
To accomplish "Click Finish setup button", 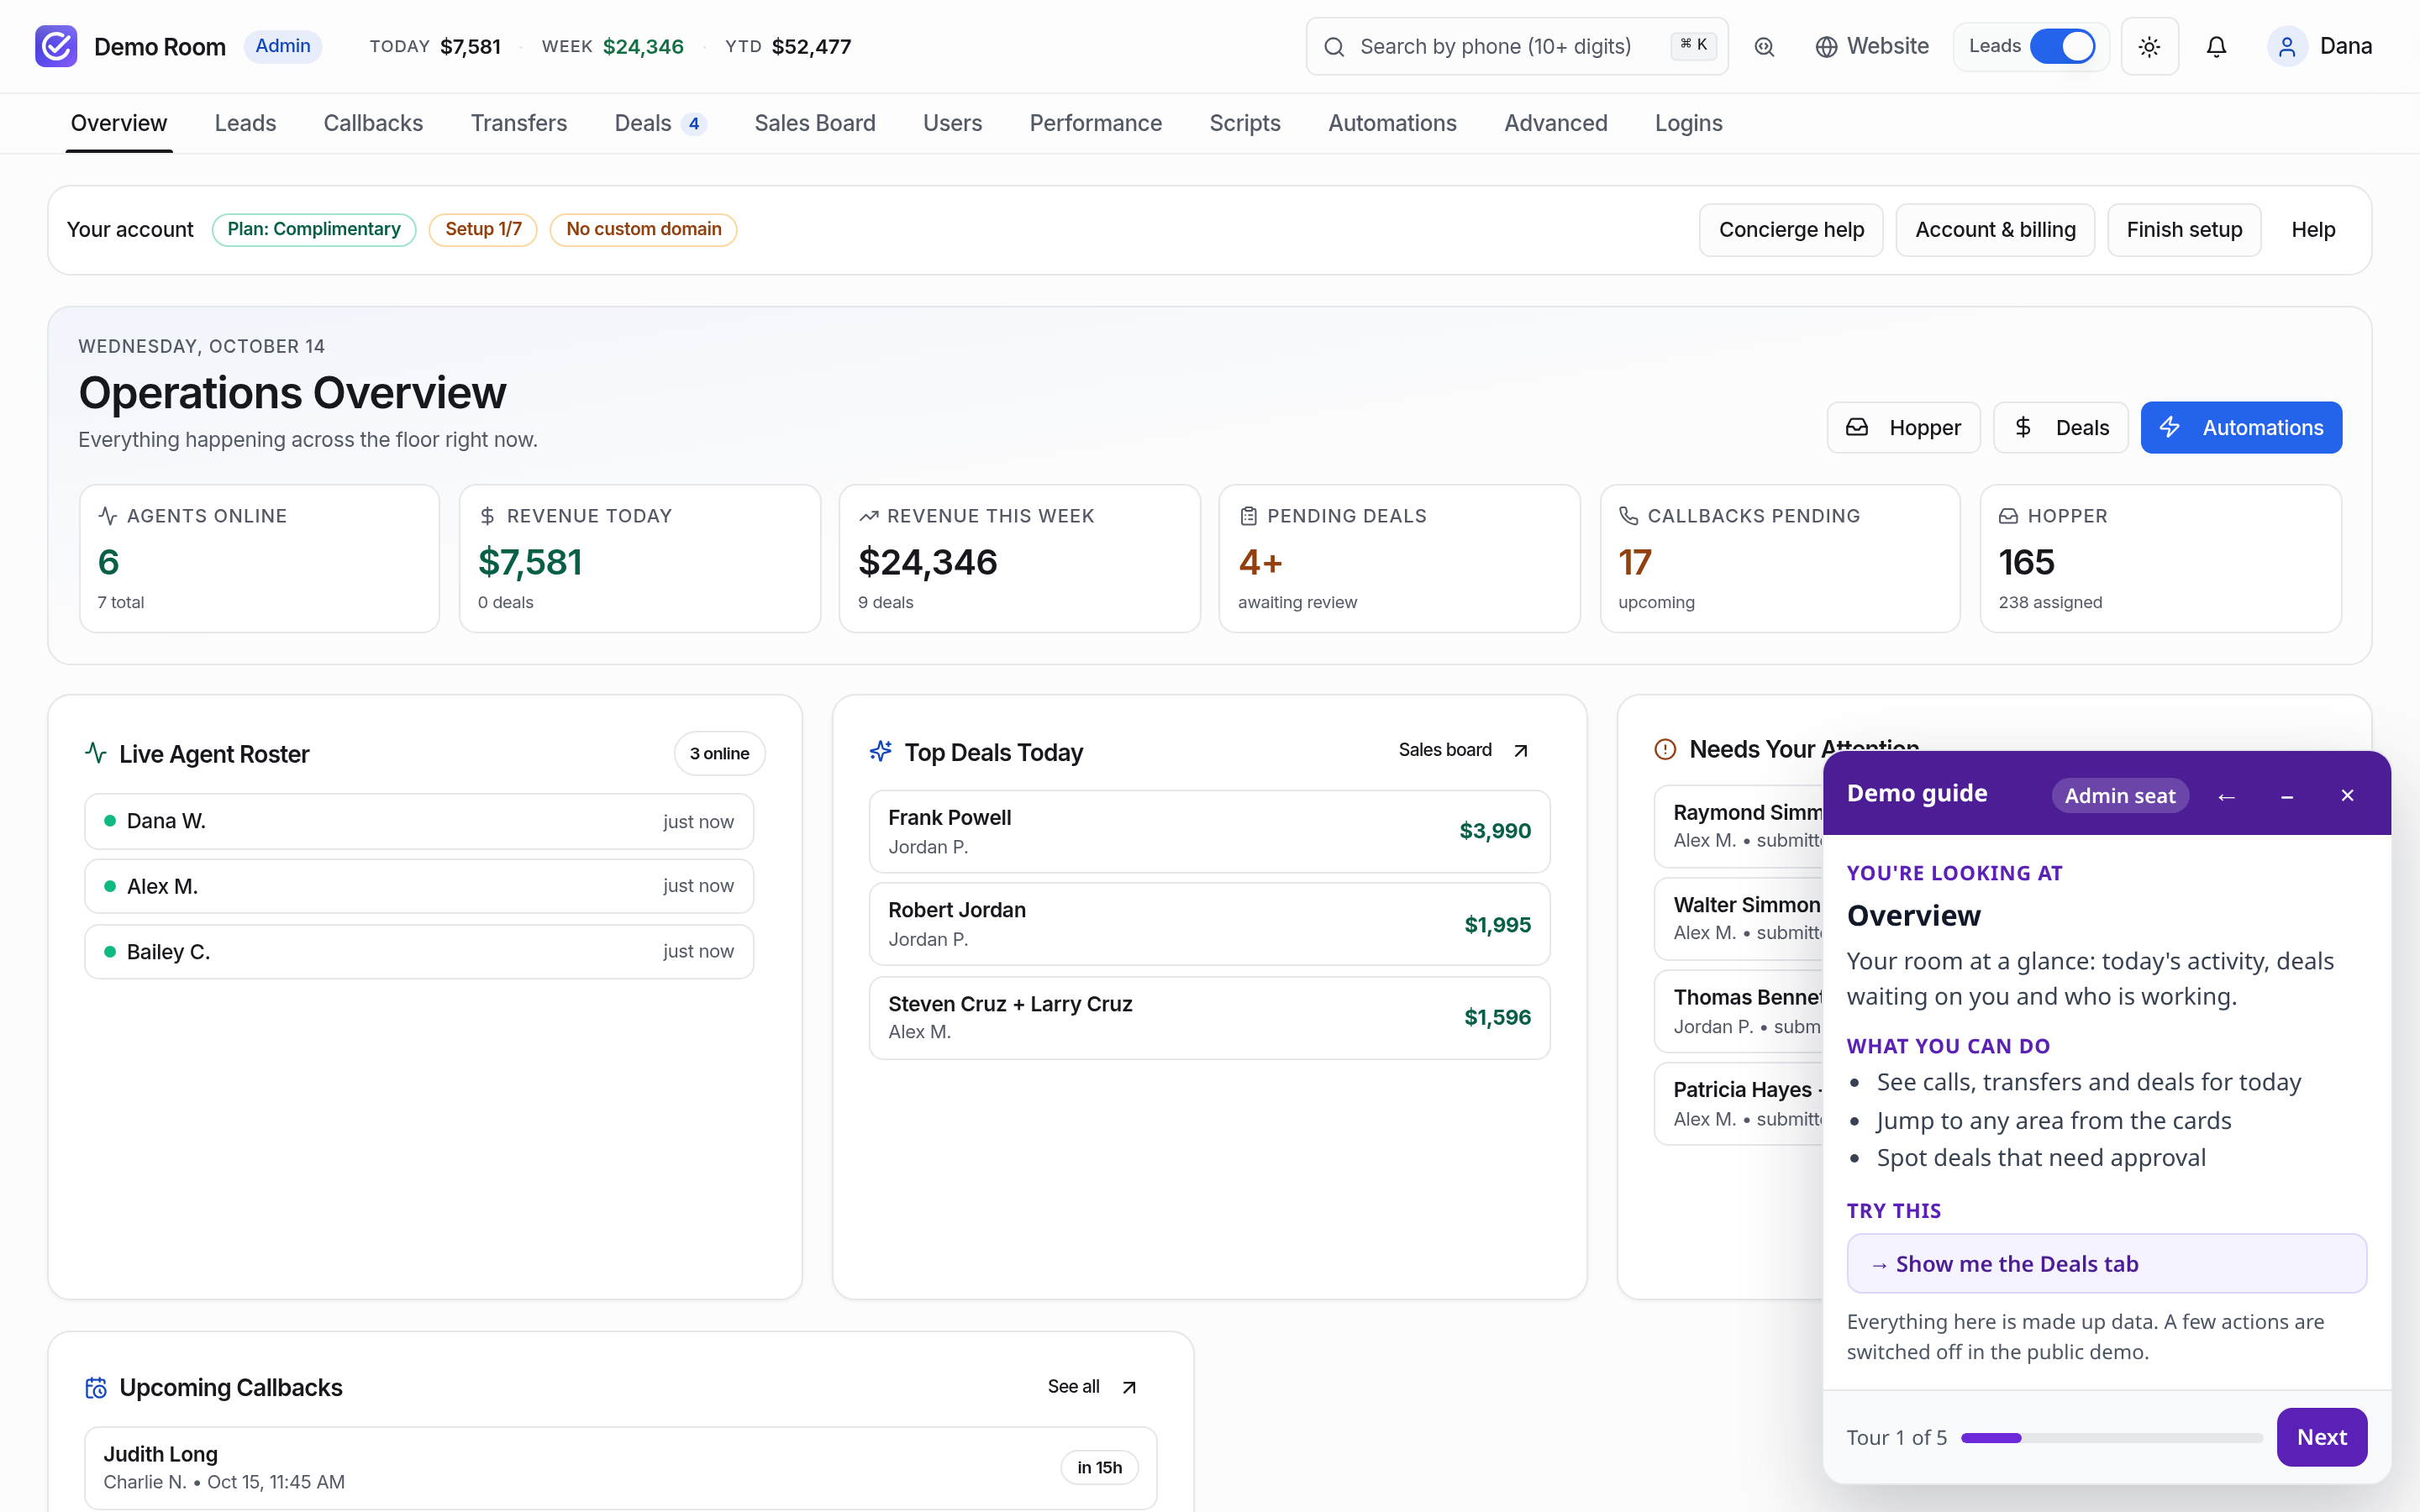I will (2184, 230).
